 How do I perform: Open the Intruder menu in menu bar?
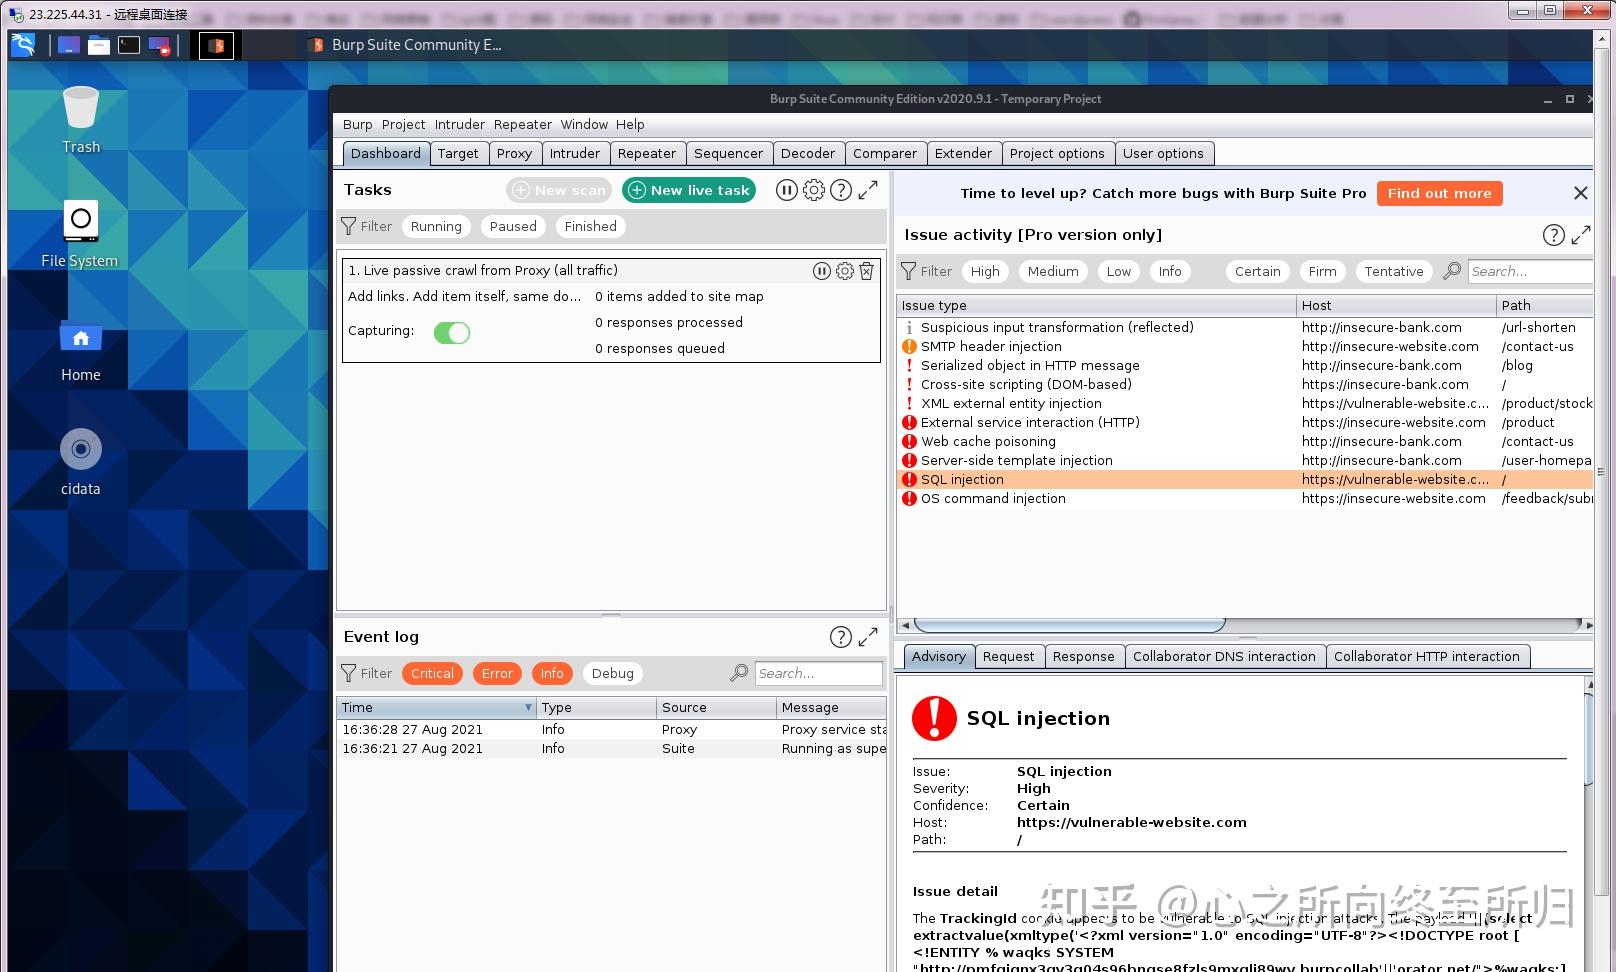coord(459,125)
